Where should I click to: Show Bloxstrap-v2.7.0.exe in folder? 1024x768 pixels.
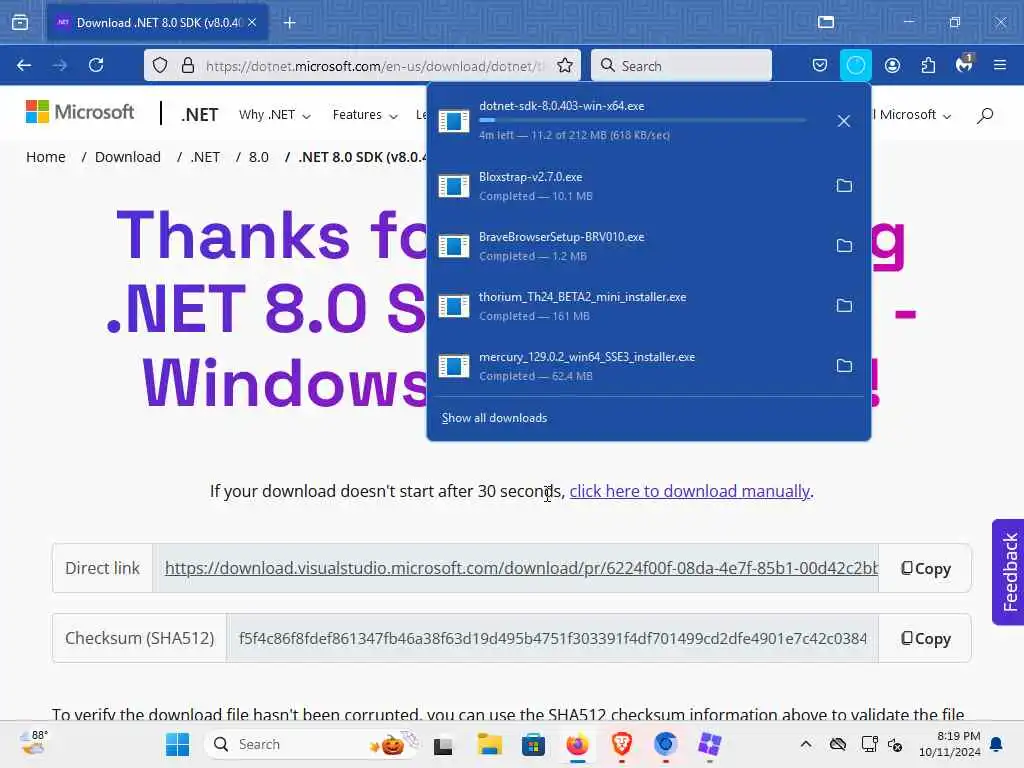844,185
